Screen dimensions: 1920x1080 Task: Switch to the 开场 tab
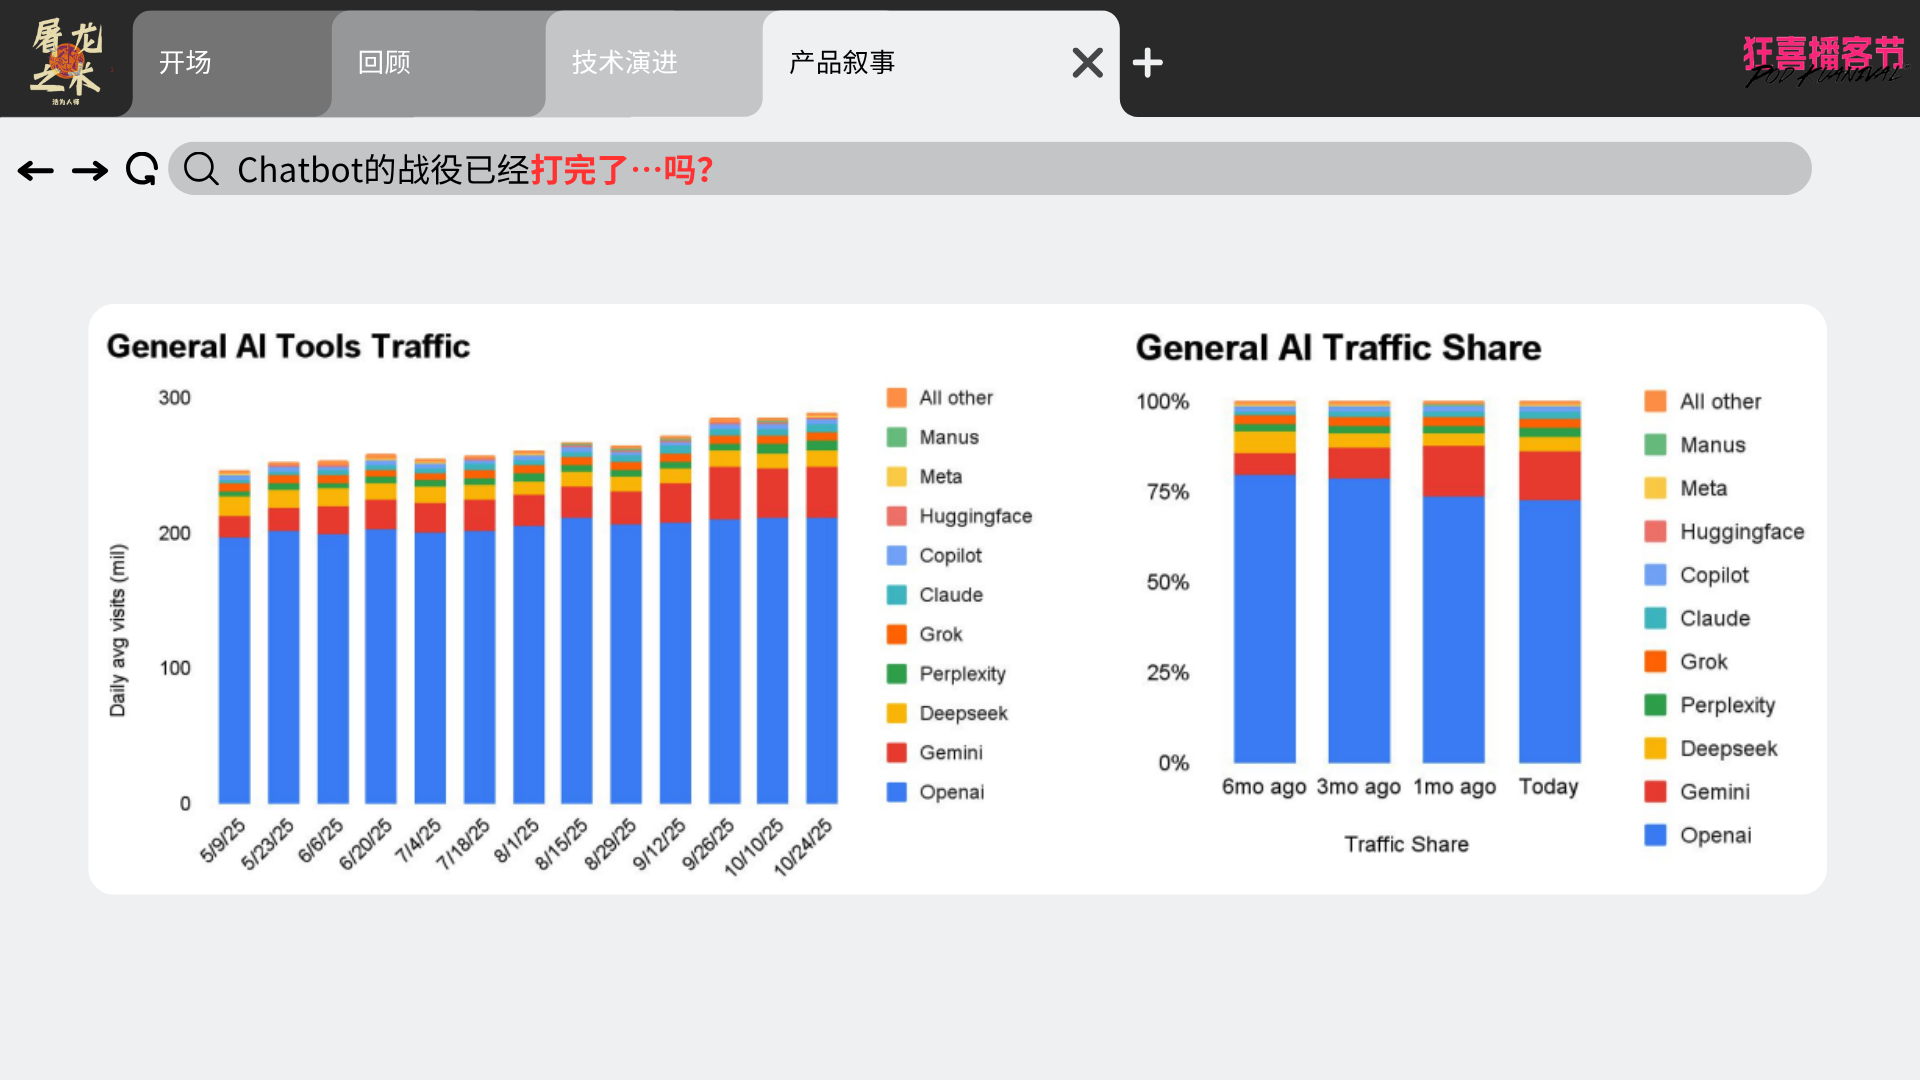tap(185, 63)
